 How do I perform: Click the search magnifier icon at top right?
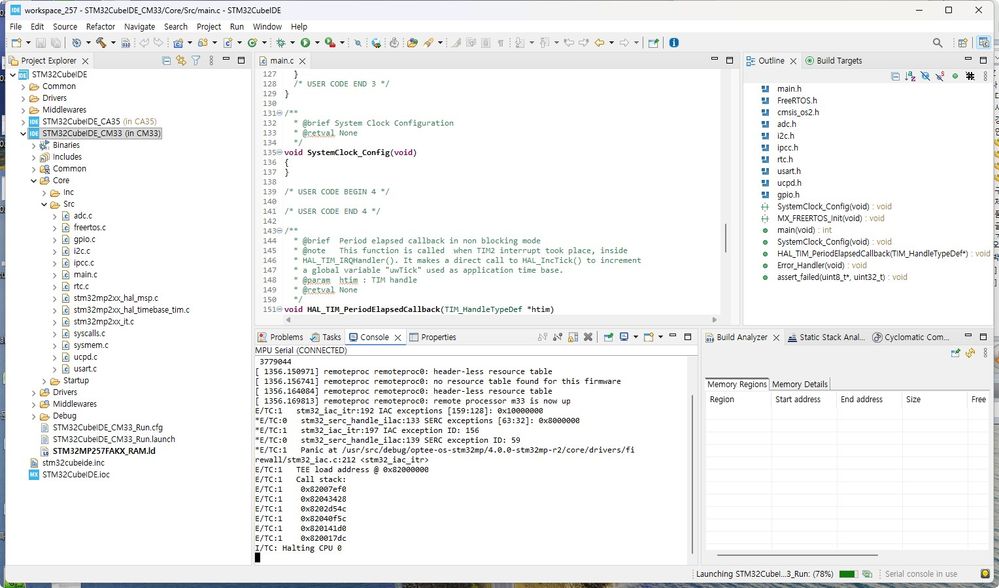click(938, 43)
